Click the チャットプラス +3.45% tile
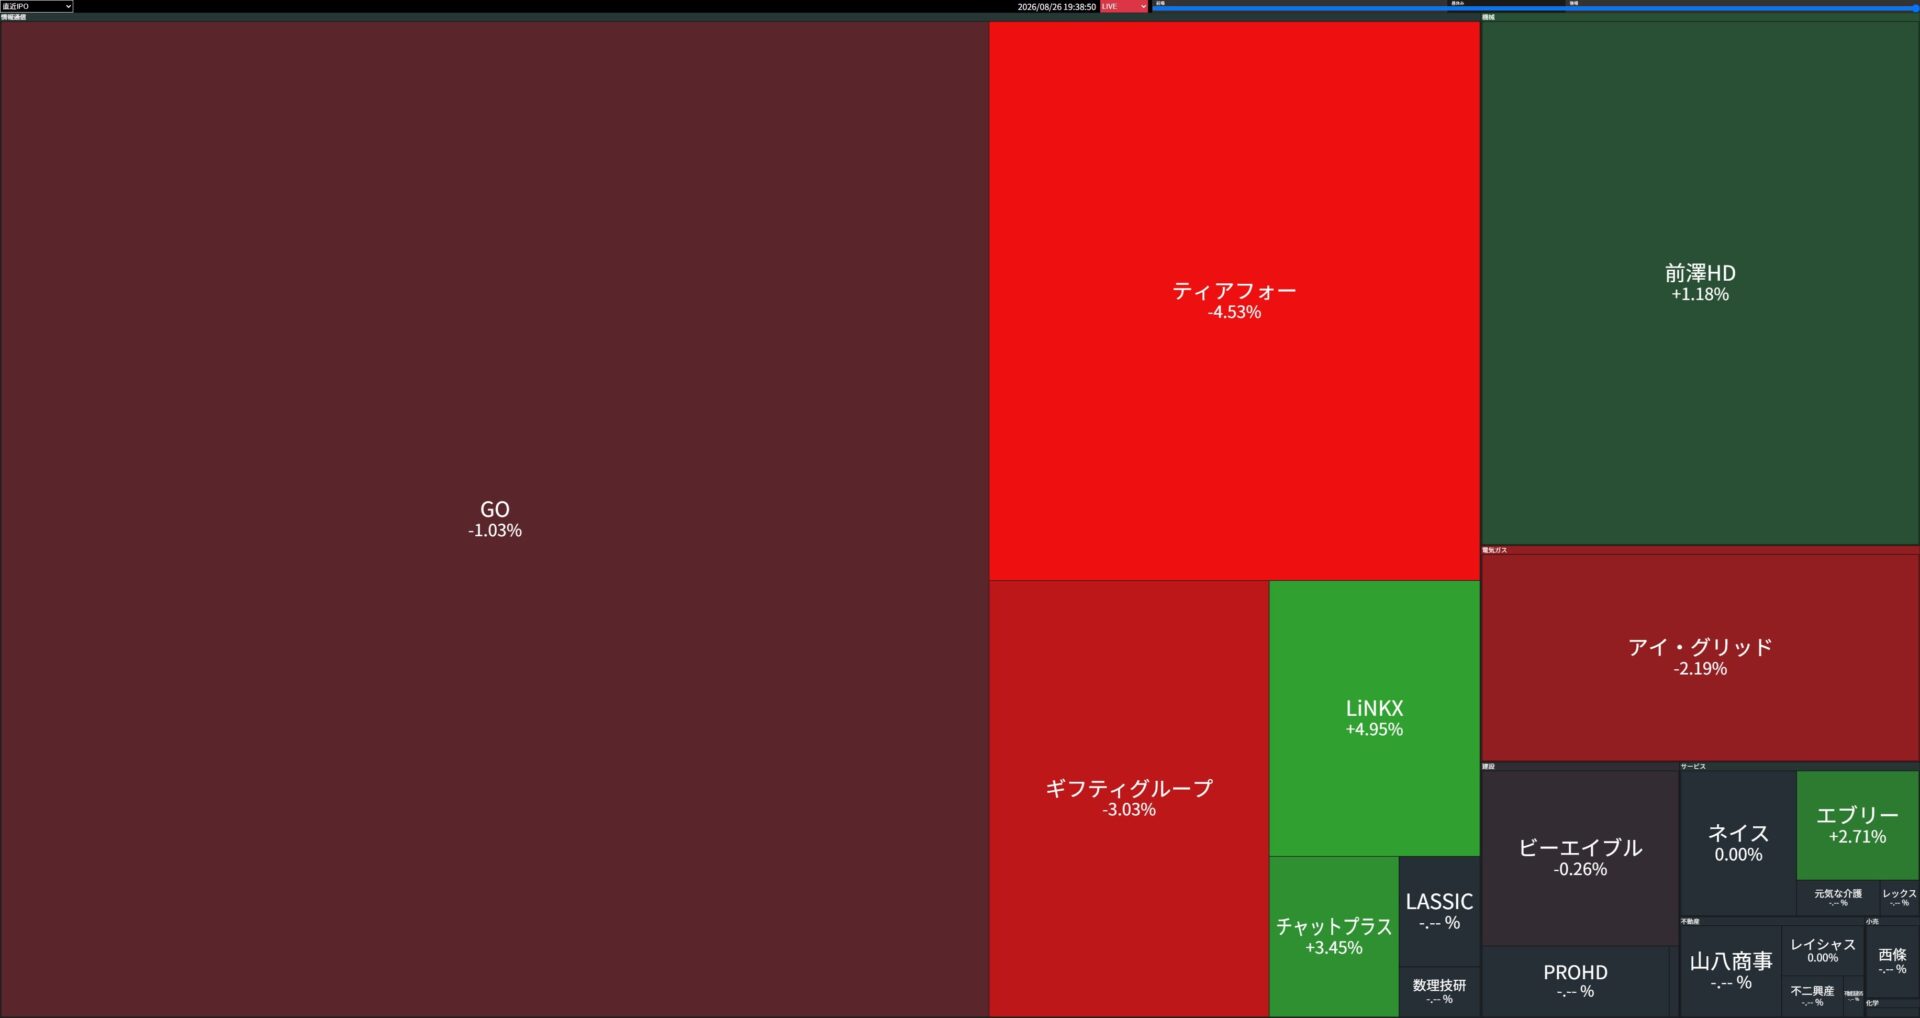The height and width of the screenshot is (1018, 1920). [1334, 936]
